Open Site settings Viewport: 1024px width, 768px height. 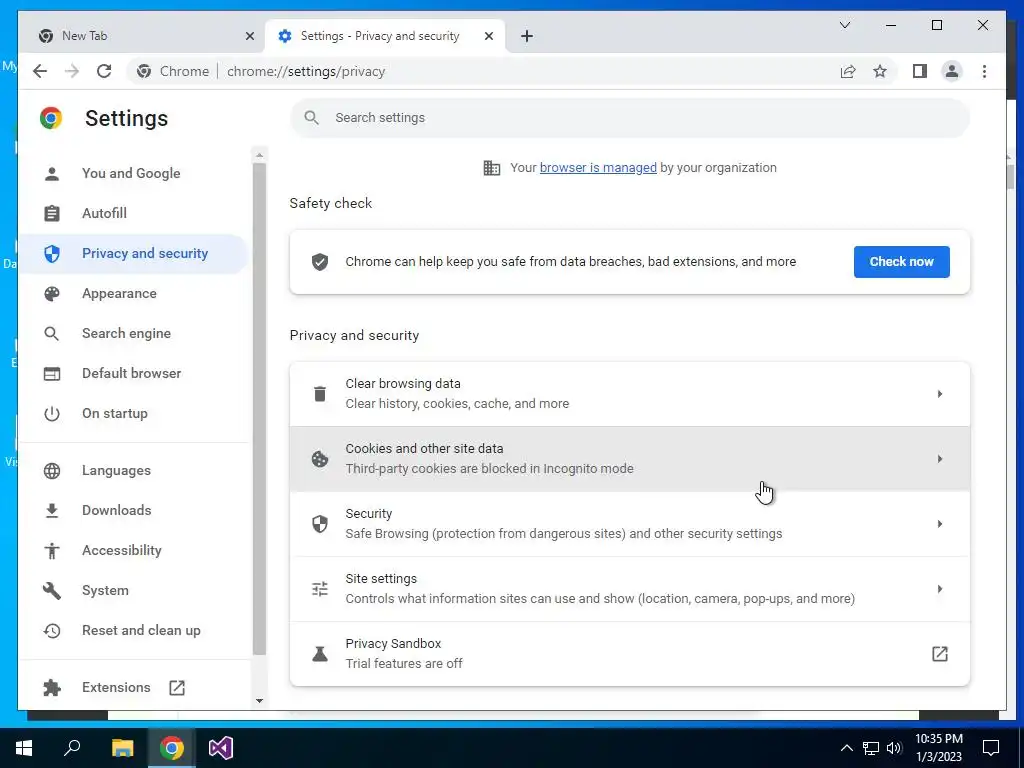(x=630, y=588)
